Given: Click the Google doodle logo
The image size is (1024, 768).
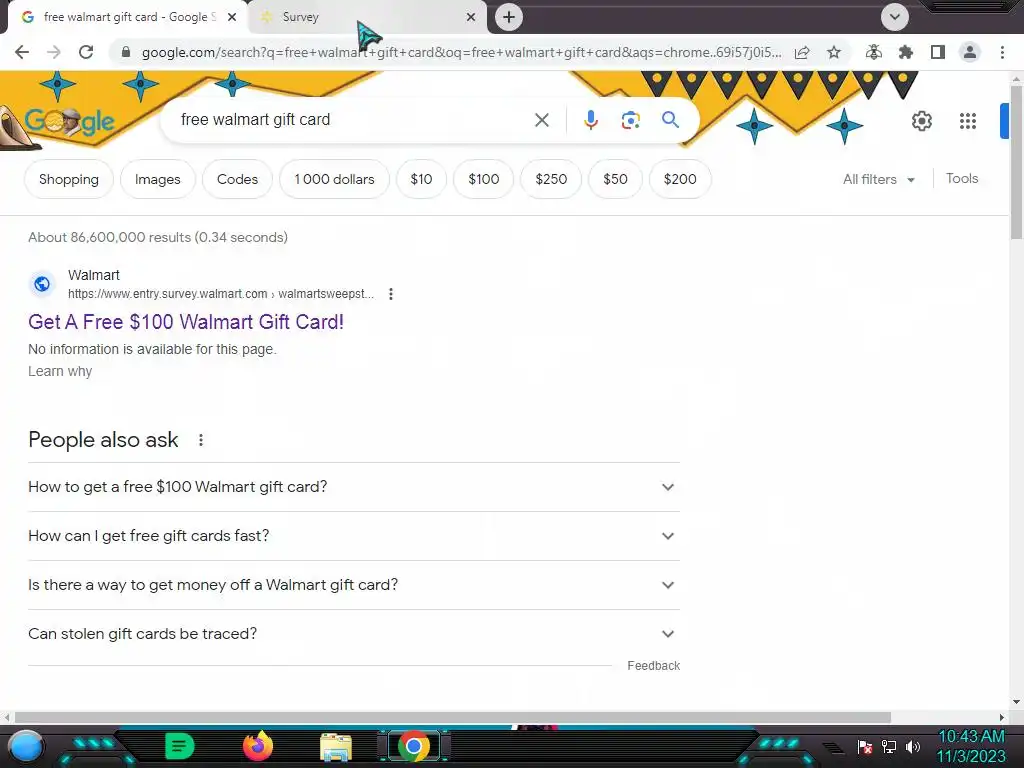Looking at the screenshot, I should point(69,121).
